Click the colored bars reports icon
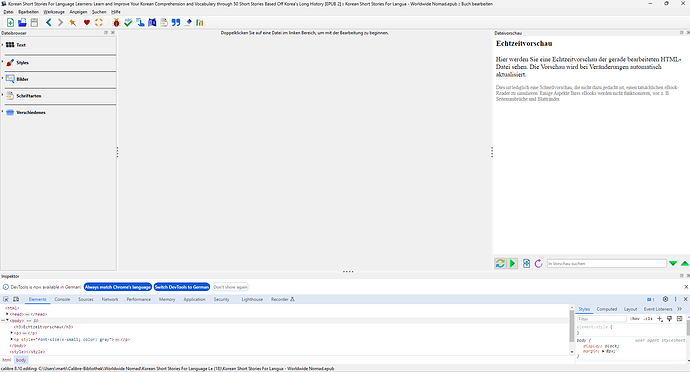Screen dimensions: 690x372 click(200, 22)
